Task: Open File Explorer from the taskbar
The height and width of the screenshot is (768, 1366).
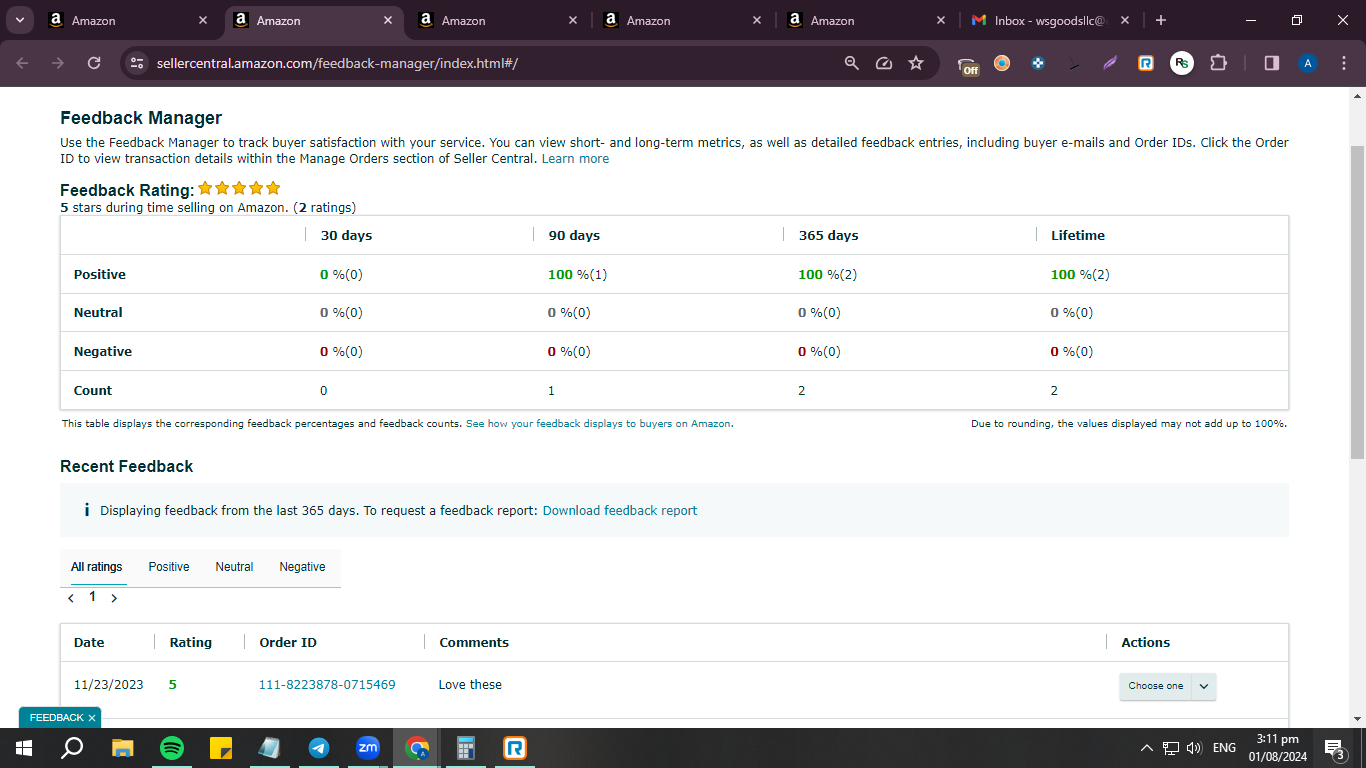Action: coord(122,748)
